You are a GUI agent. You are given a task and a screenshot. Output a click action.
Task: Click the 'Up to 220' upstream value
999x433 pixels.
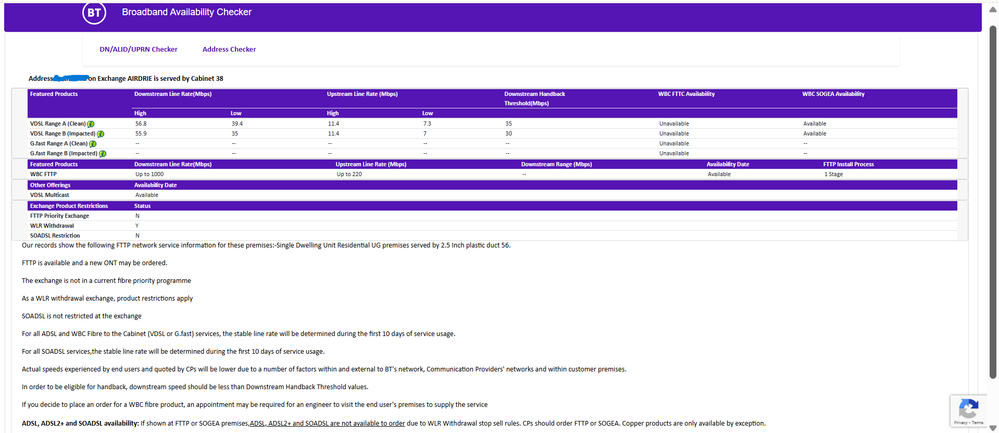[x=349, y=174]
